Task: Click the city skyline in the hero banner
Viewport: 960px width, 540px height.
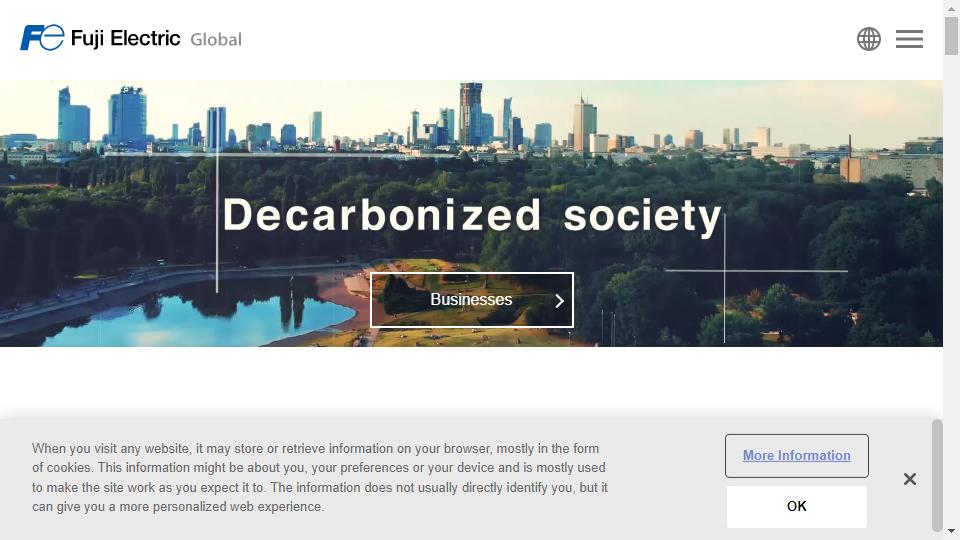Action: click(x=470, y=120)
